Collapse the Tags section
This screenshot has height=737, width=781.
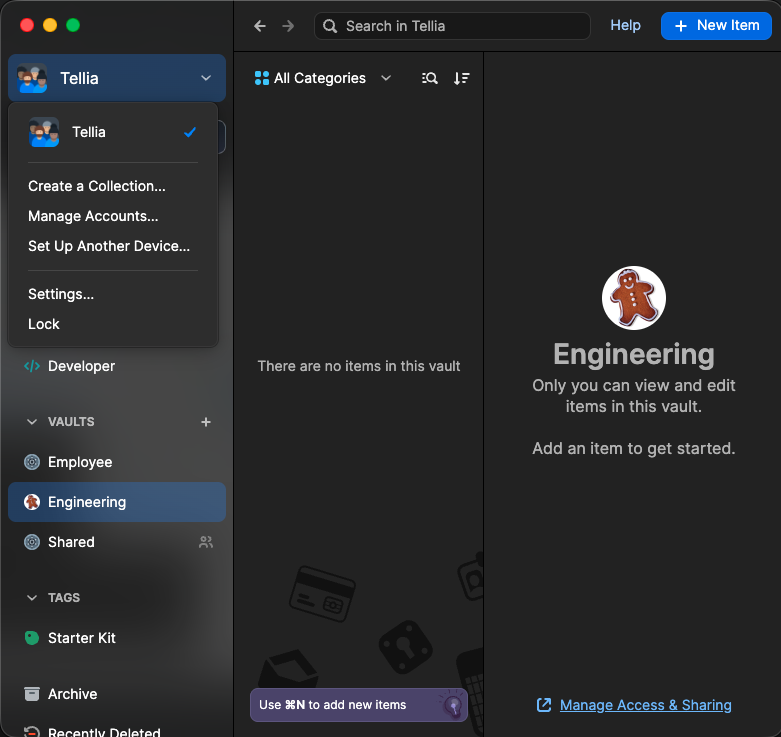point(32,598)
